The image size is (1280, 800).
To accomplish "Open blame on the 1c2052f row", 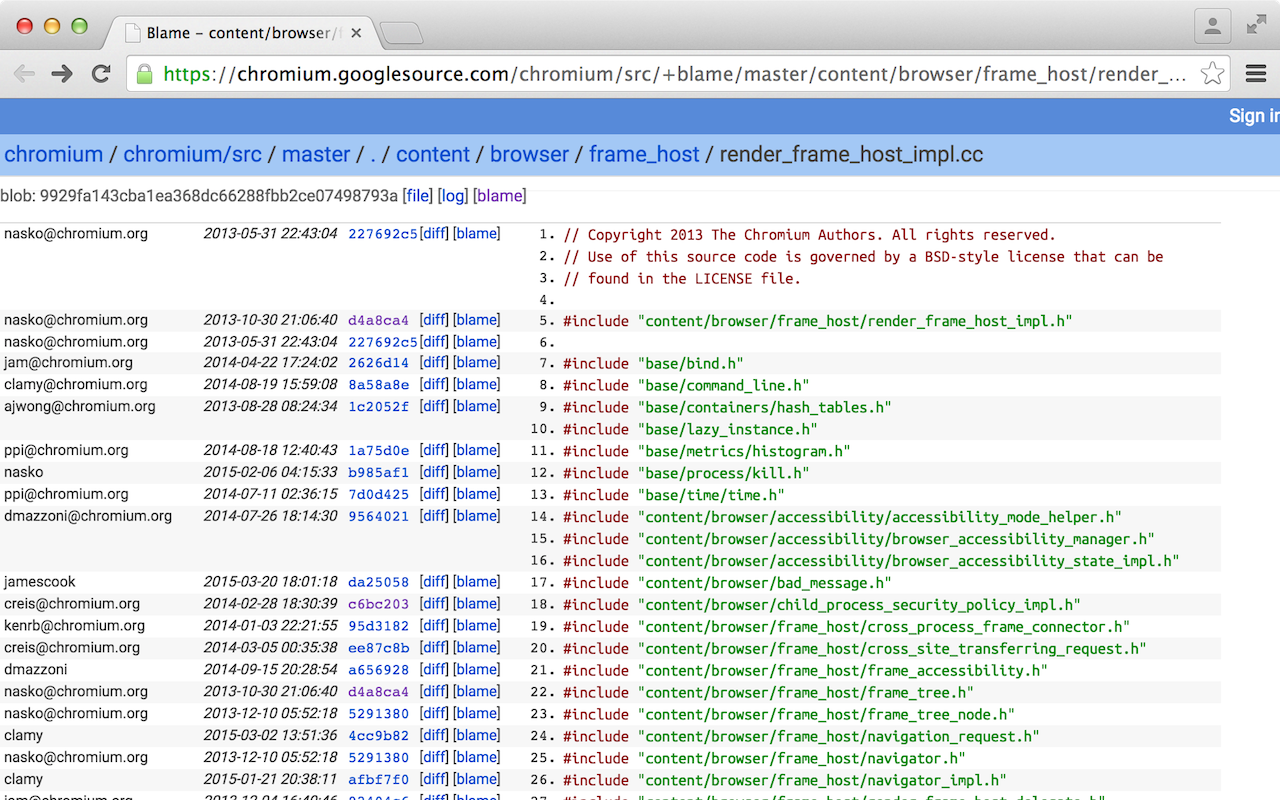I will click(x=477, y=407).
